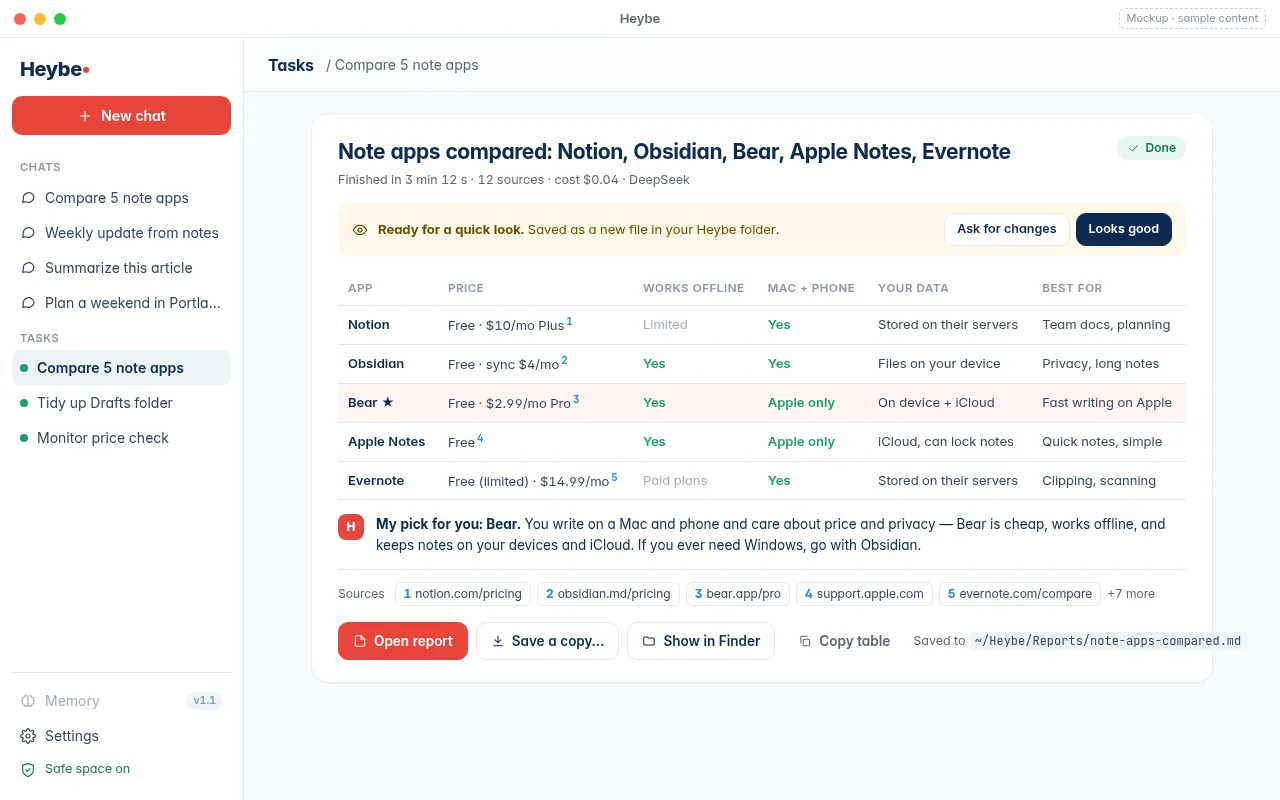Click chat bubble icon beside Weekly update from notes

(x=28, y=233)
